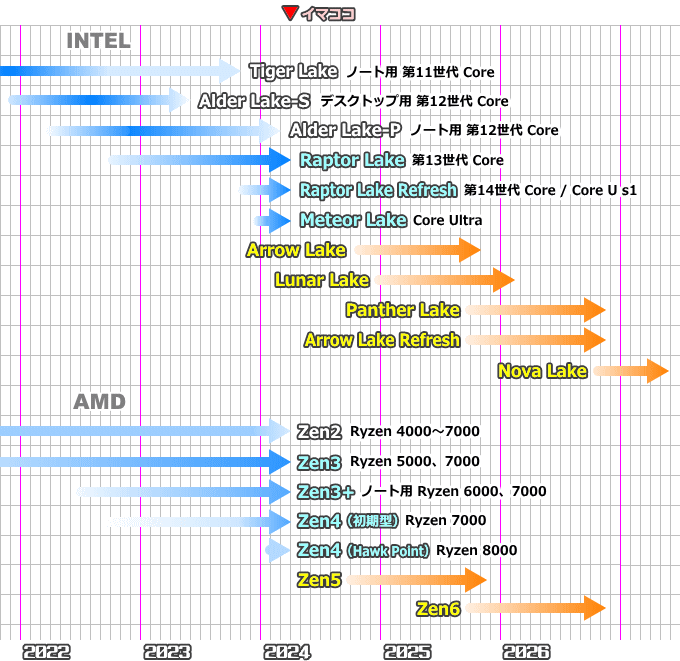Click the blue arrow left of Raptor Lake
The width and height of the screenshot is (680, 661).
(x=199, y=160)
